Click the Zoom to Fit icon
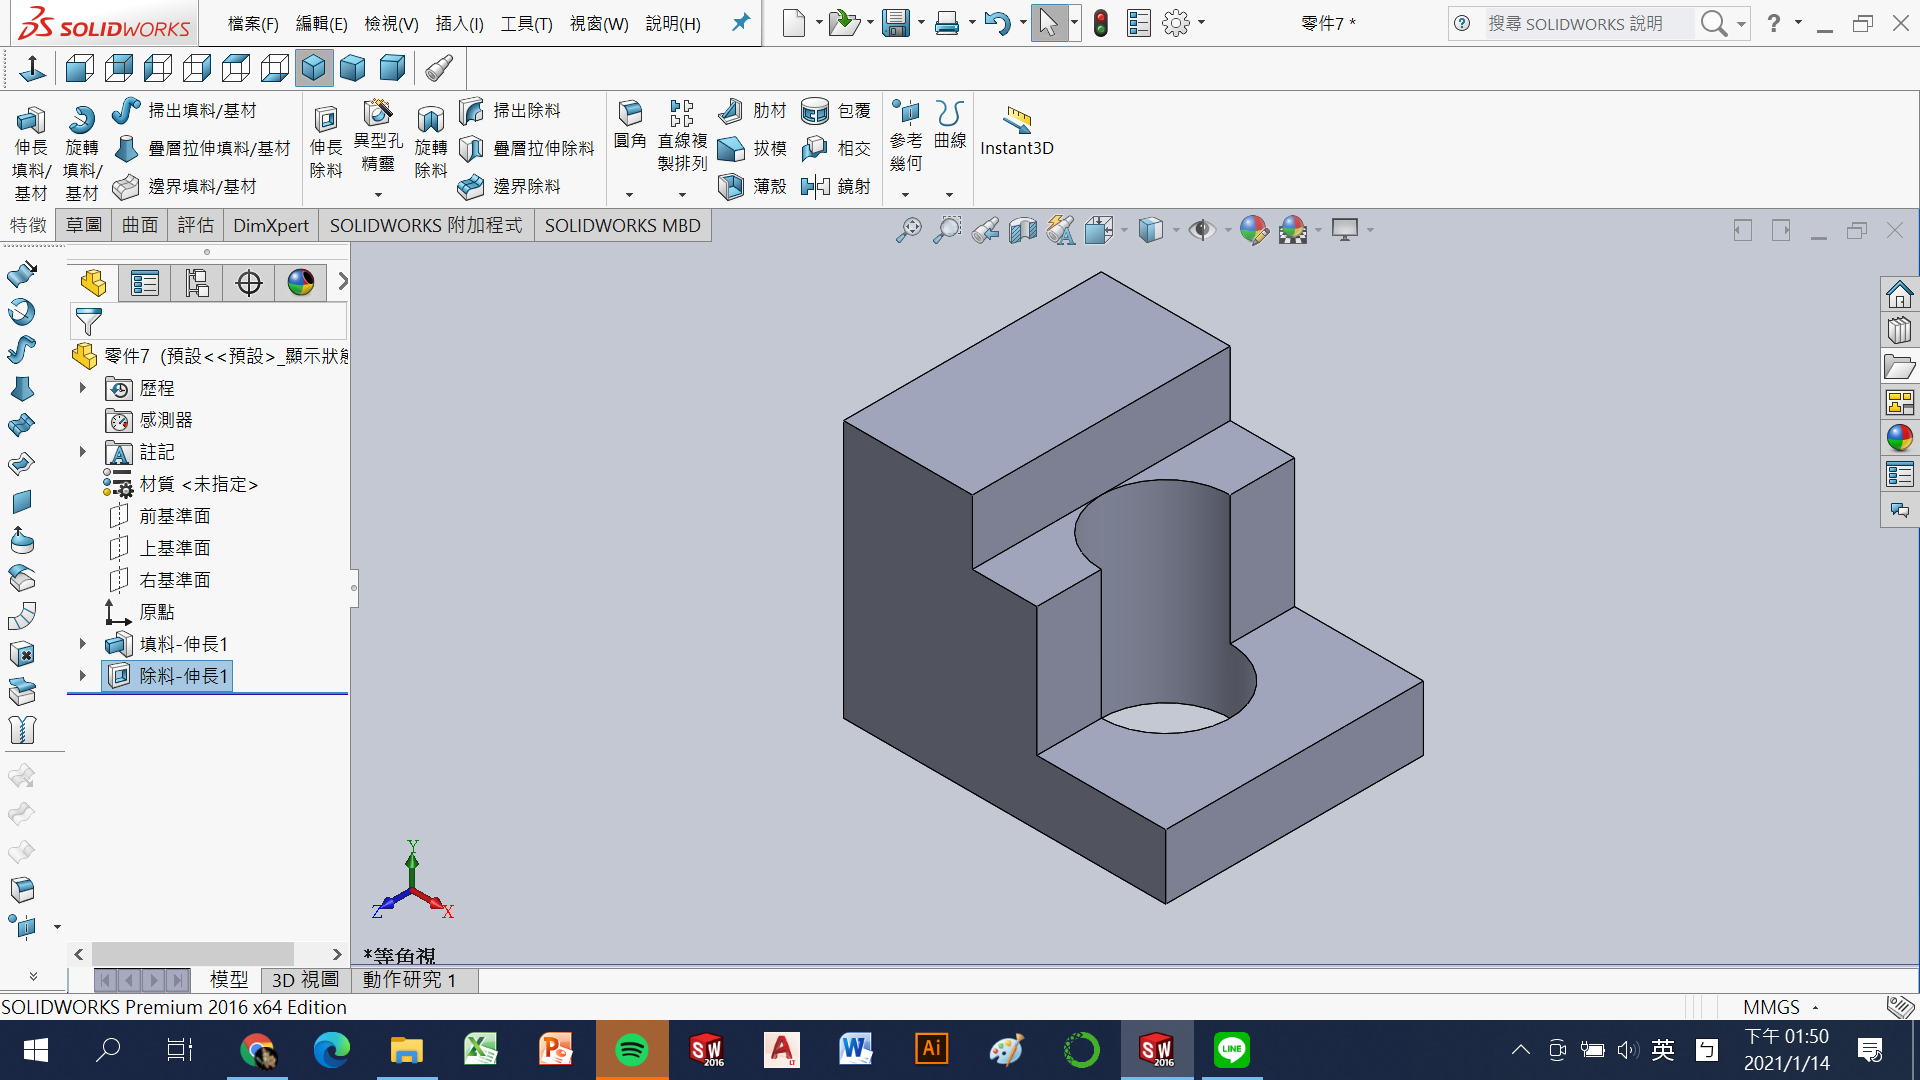The width and height of the screenshot is (1920, 1080). (908, 230)
